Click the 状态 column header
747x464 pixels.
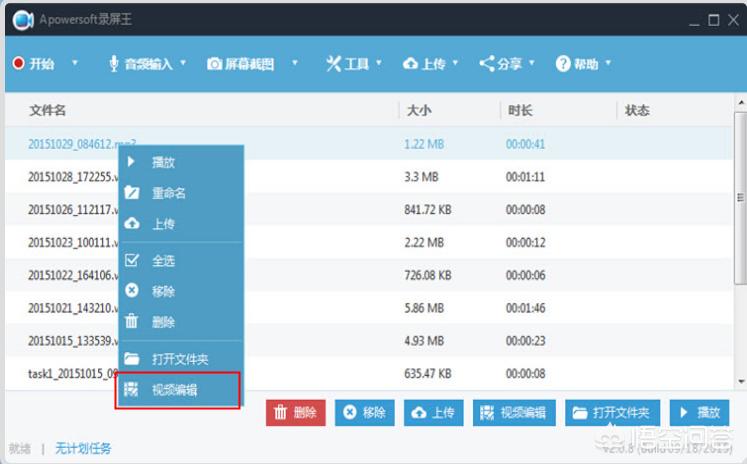coord(637,111)
